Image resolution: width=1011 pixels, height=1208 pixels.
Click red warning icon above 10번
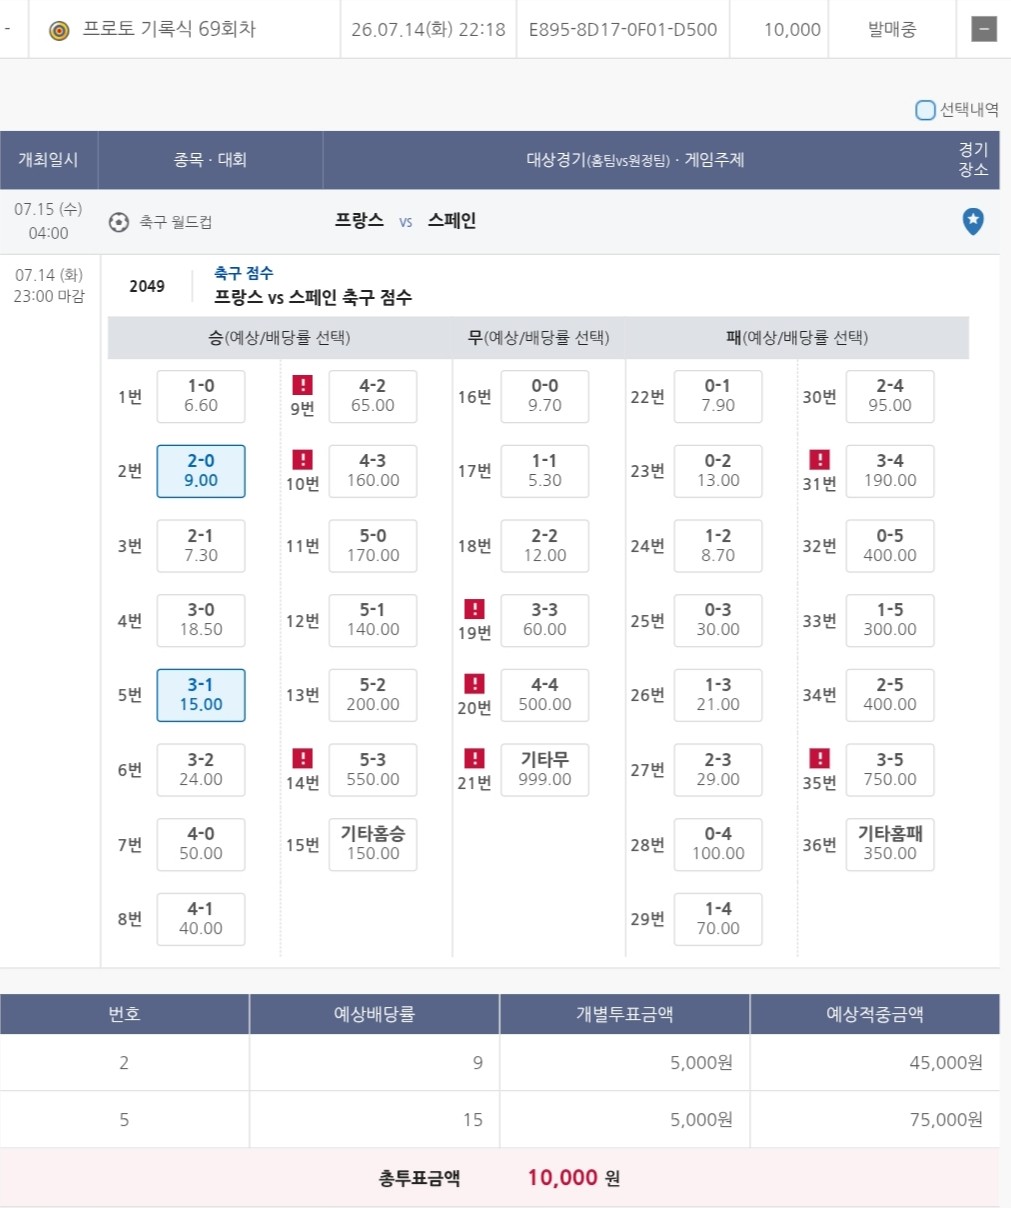302,460
